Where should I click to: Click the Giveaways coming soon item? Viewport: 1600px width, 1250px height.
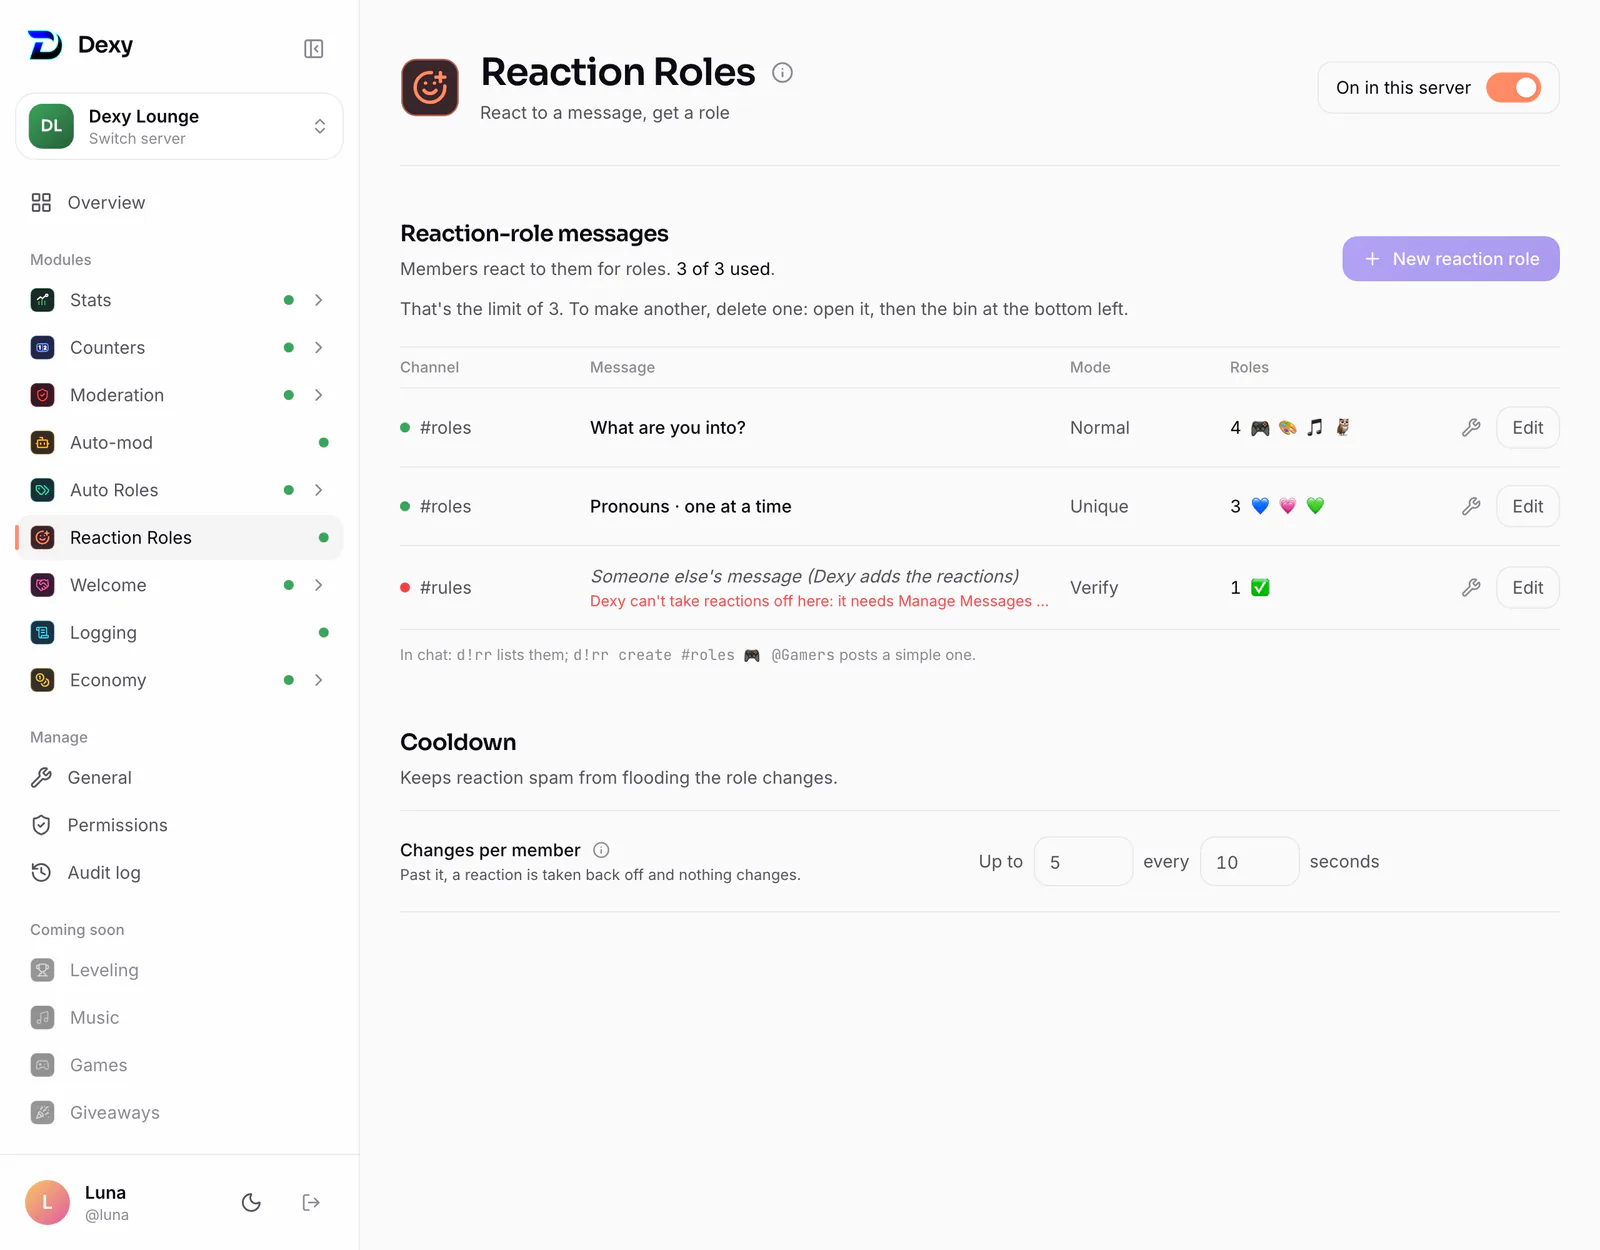click(179, 1113)
